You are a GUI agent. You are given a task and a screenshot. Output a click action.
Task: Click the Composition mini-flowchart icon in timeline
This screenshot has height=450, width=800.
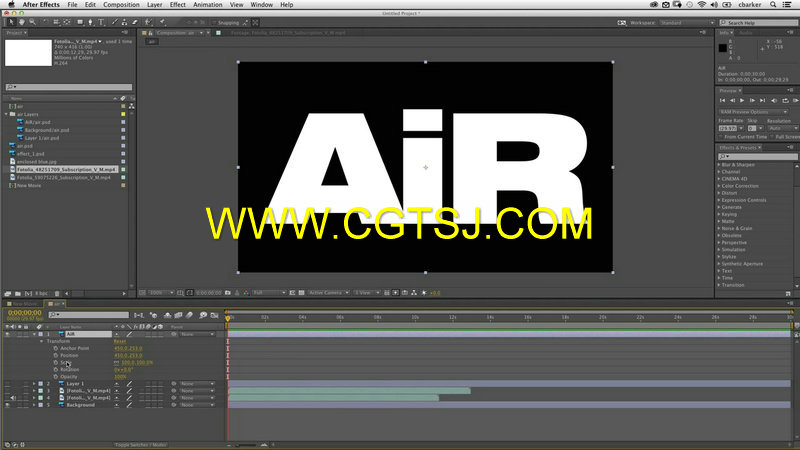pos(138,315)
